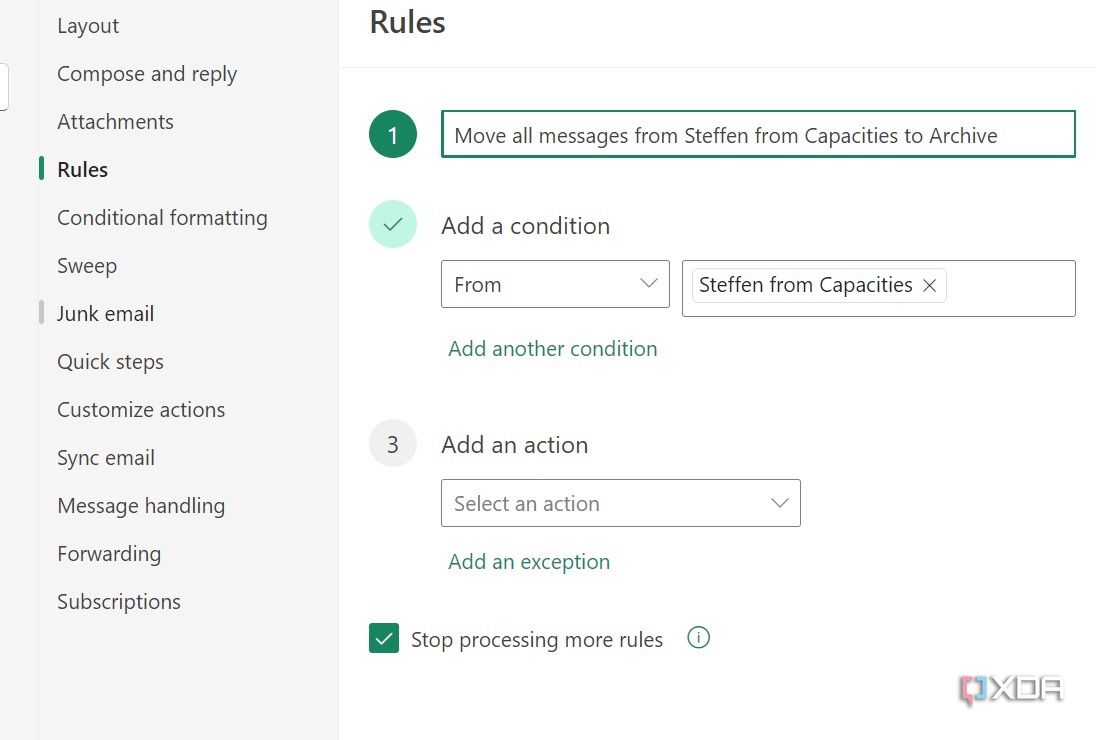Viewport: 1096px width, 740px height.
Task: Select the step 3 circle badge
Action: [392, 443]
